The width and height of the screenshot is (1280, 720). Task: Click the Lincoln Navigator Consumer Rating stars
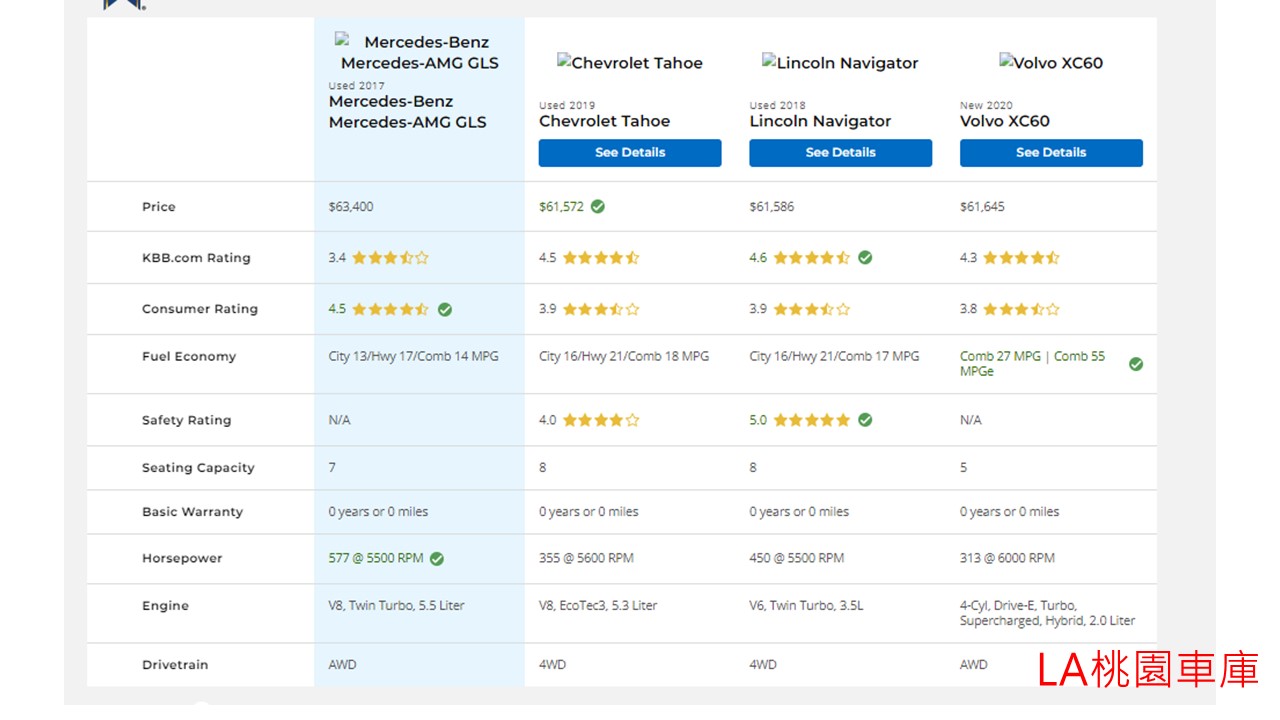click(812, 309)
